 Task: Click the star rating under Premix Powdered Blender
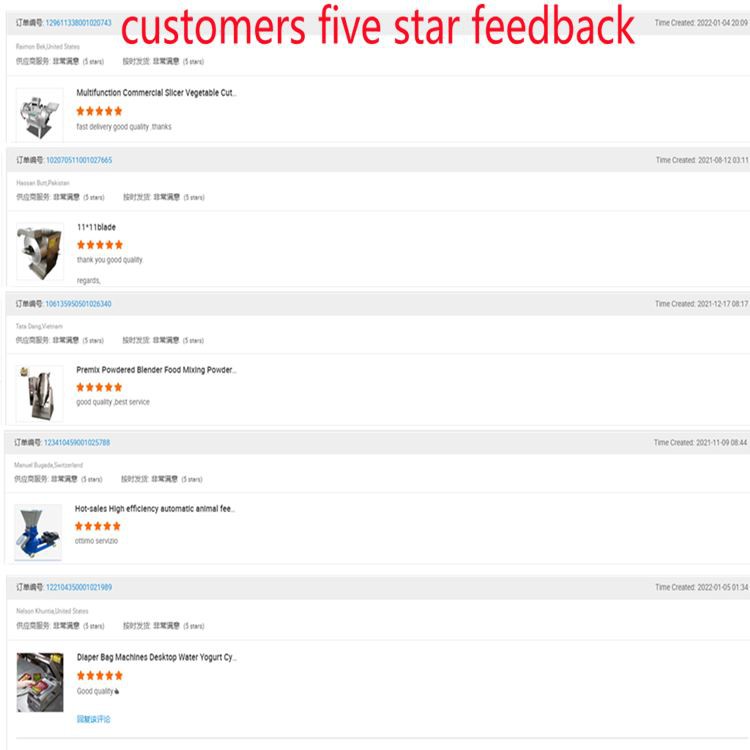100,387
